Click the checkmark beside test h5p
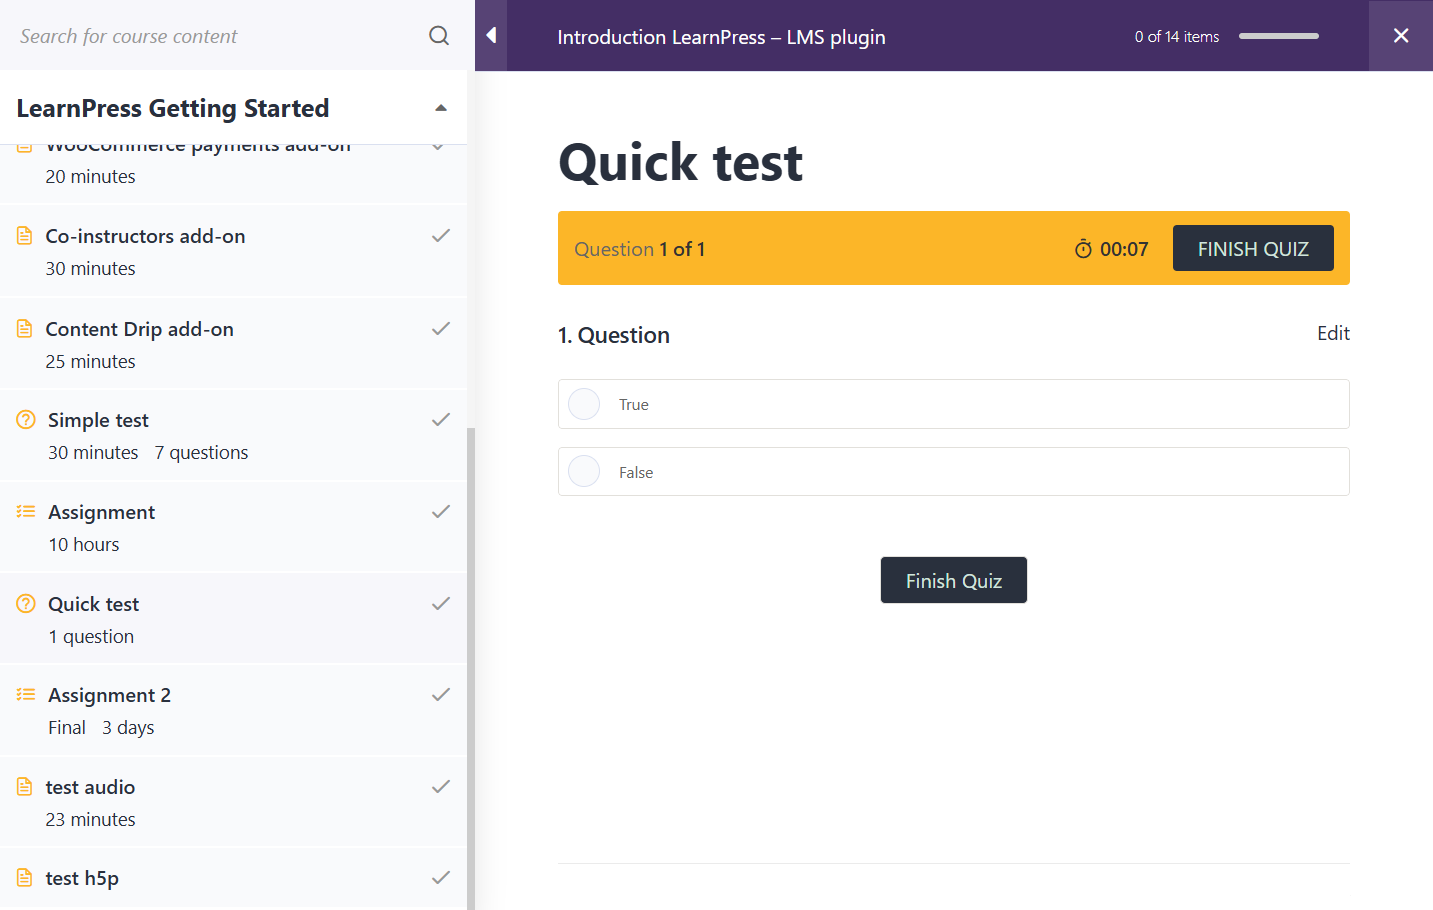The height and width of the screenshot is (910, 1433). [441, 878]
